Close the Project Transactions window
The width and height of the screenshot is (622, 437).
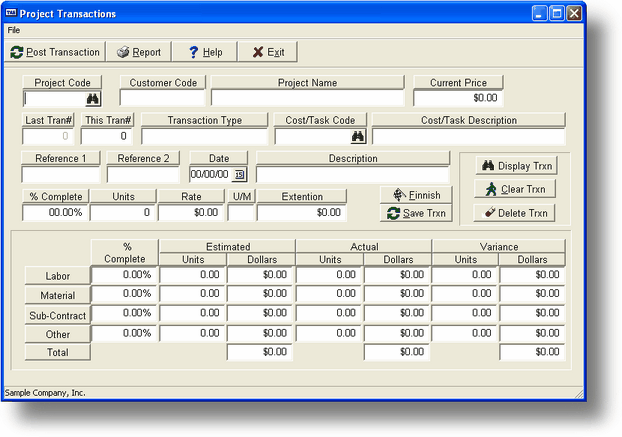pos(574,13)
